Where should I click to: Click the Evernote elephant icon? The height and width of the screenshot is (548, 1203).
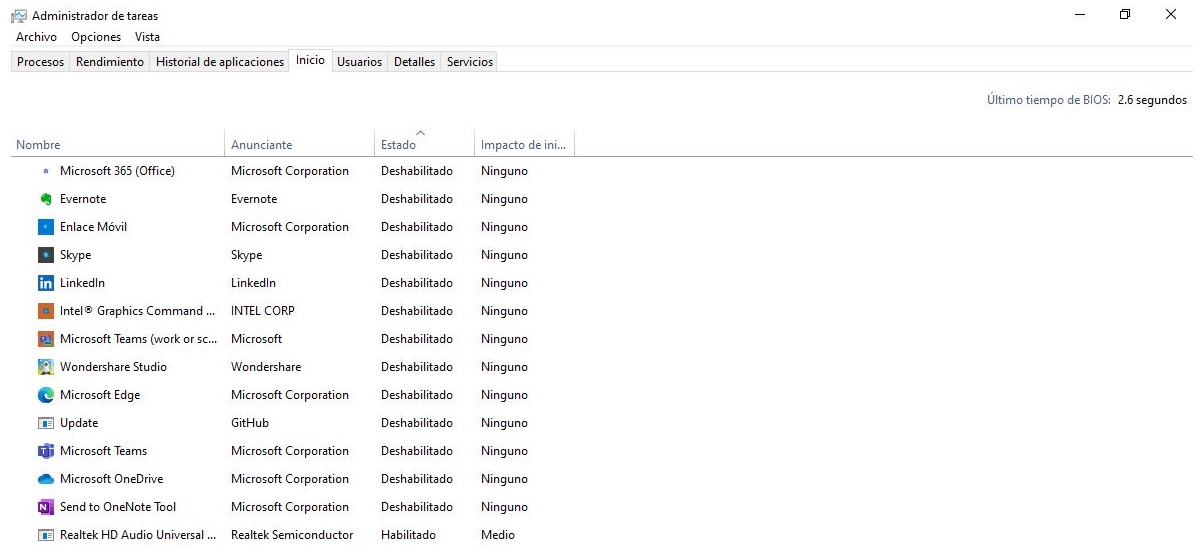46,199
